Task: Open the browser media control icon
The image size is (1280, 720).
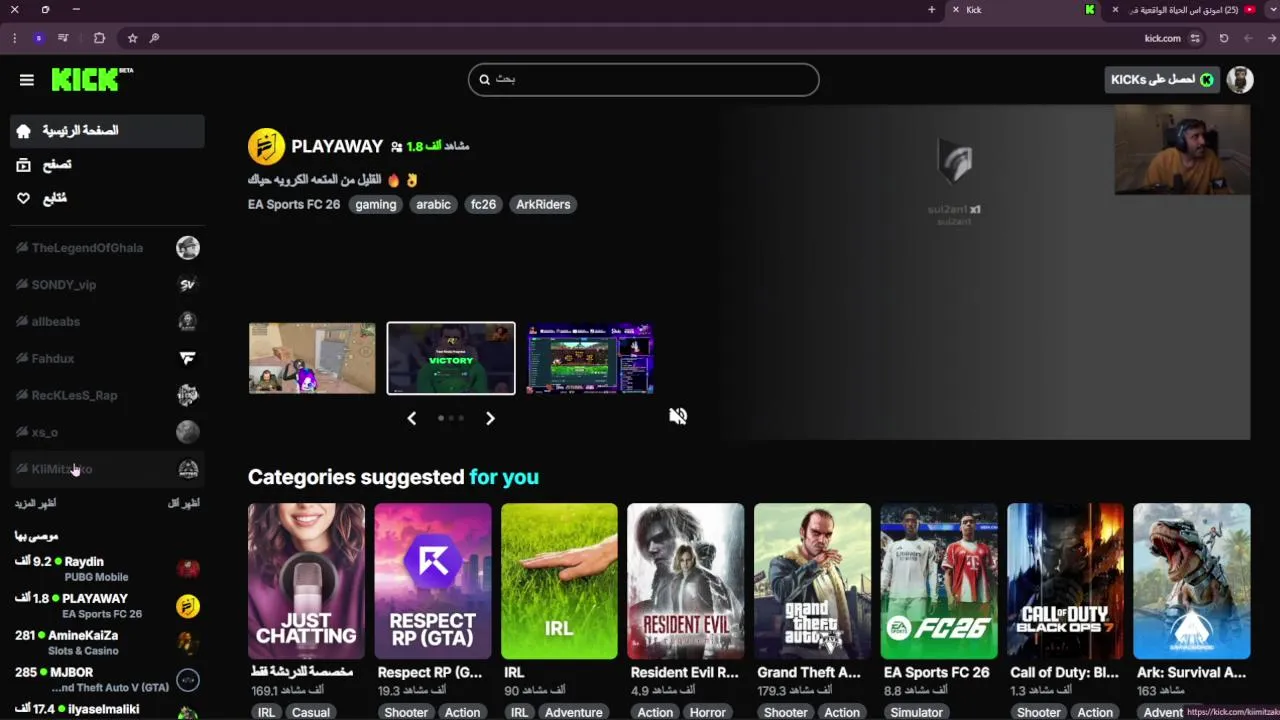Action: click(63, 38)
